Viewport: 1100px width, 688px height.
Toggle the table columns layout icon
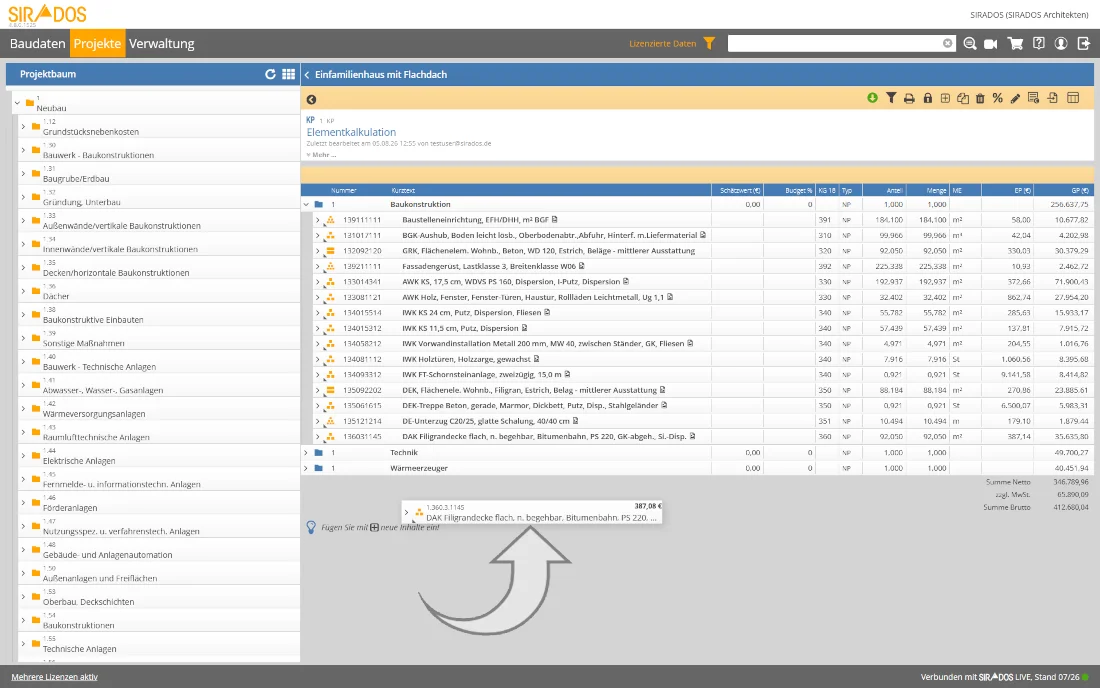[x=1073, y=98]
